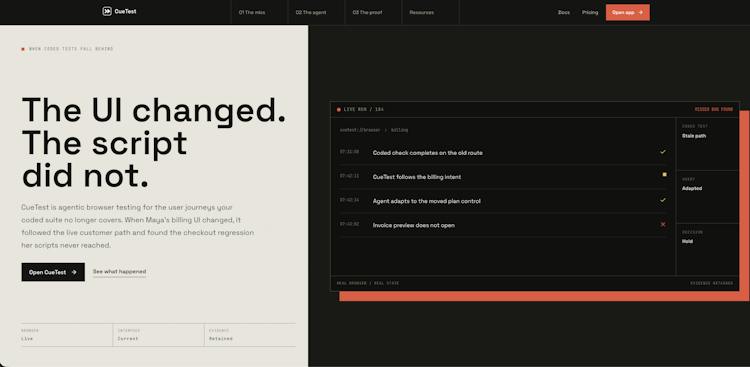
Task: Open the 'Resources' nav item
Action: pos(421,12)
